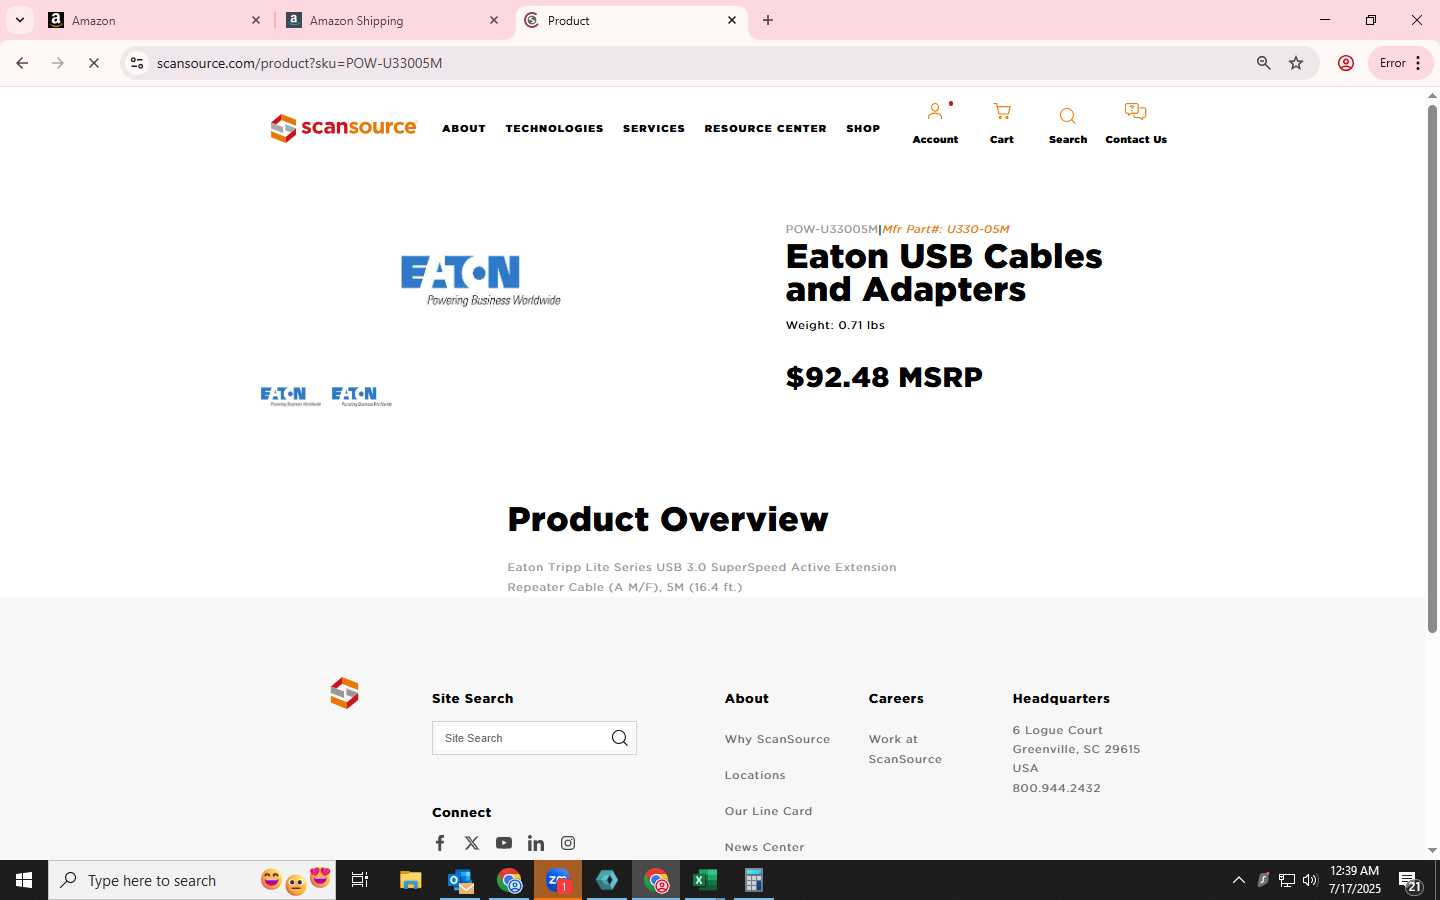
Task: Click the ScanSource footer logo
Action: click(x=344, y=693)
